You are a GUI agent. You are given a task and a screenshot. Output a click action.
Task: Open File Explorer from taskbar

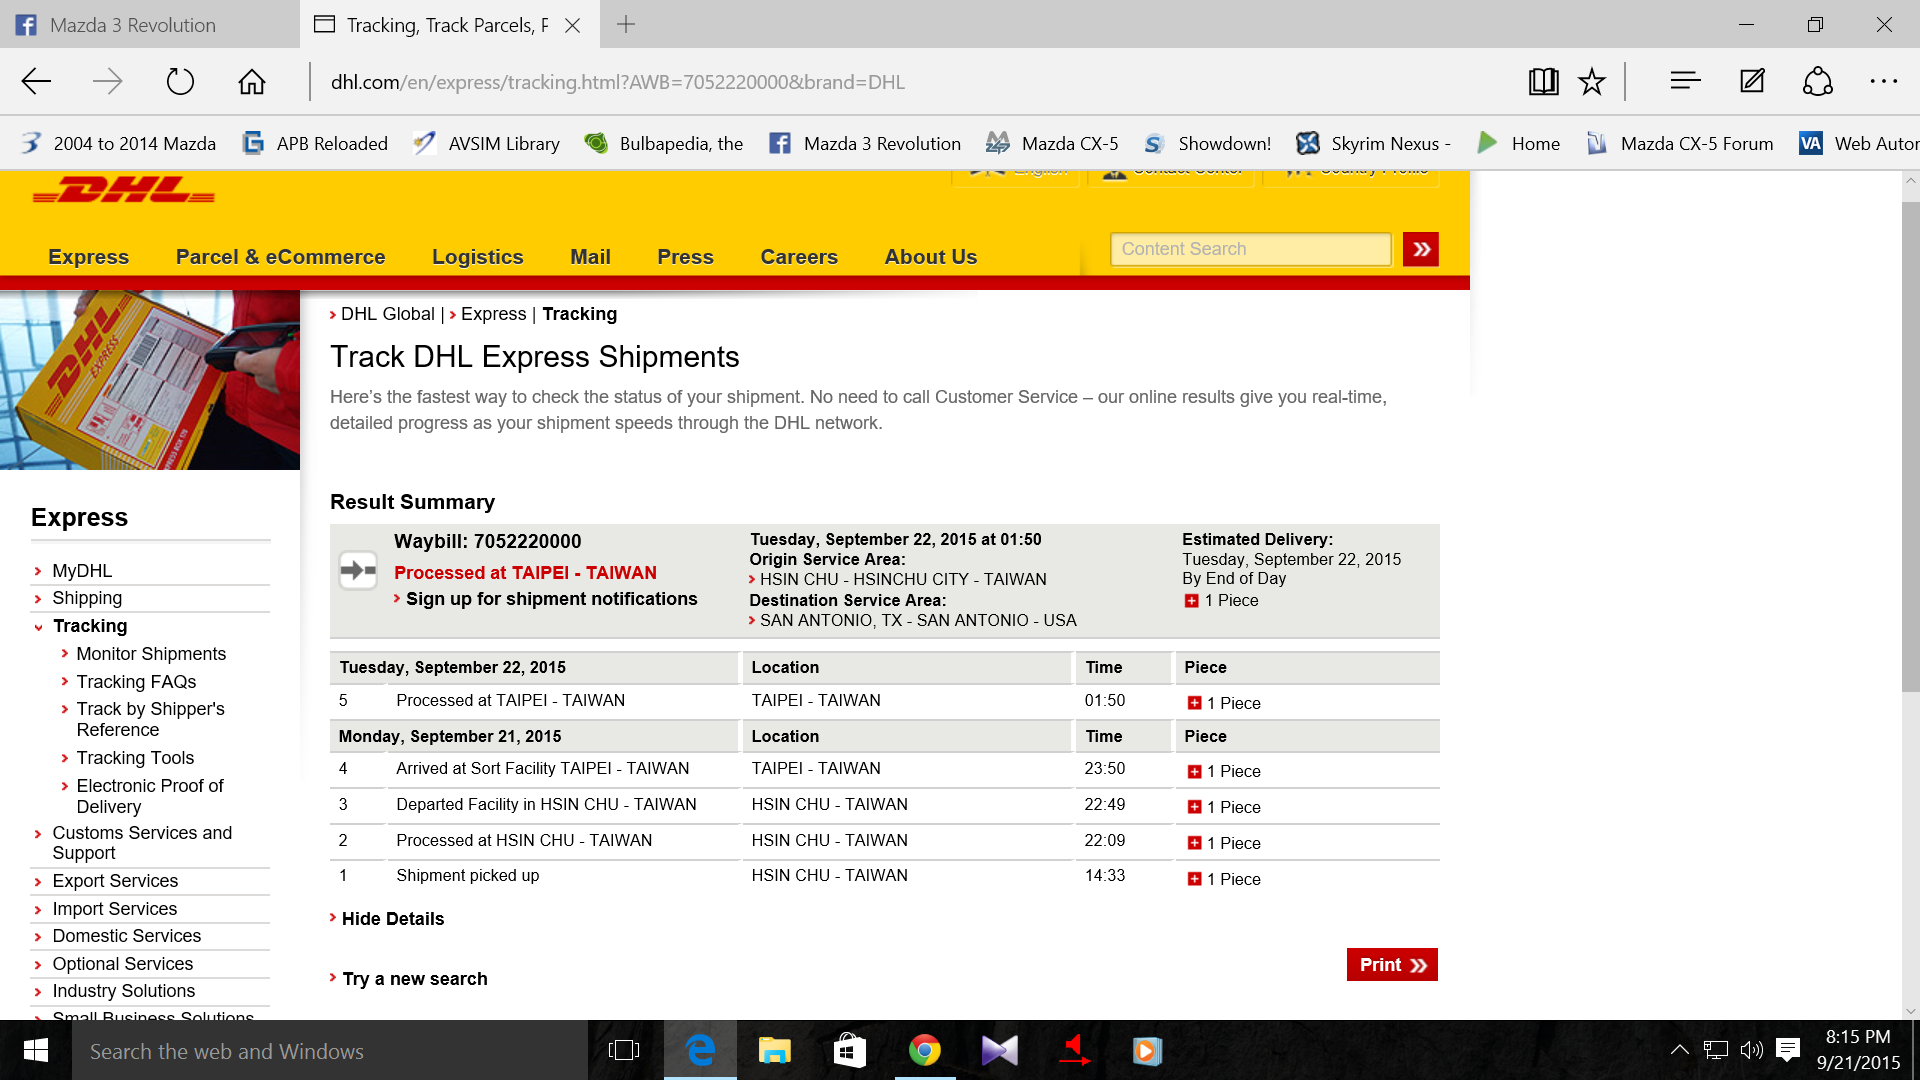click(x=774, y=1050)
